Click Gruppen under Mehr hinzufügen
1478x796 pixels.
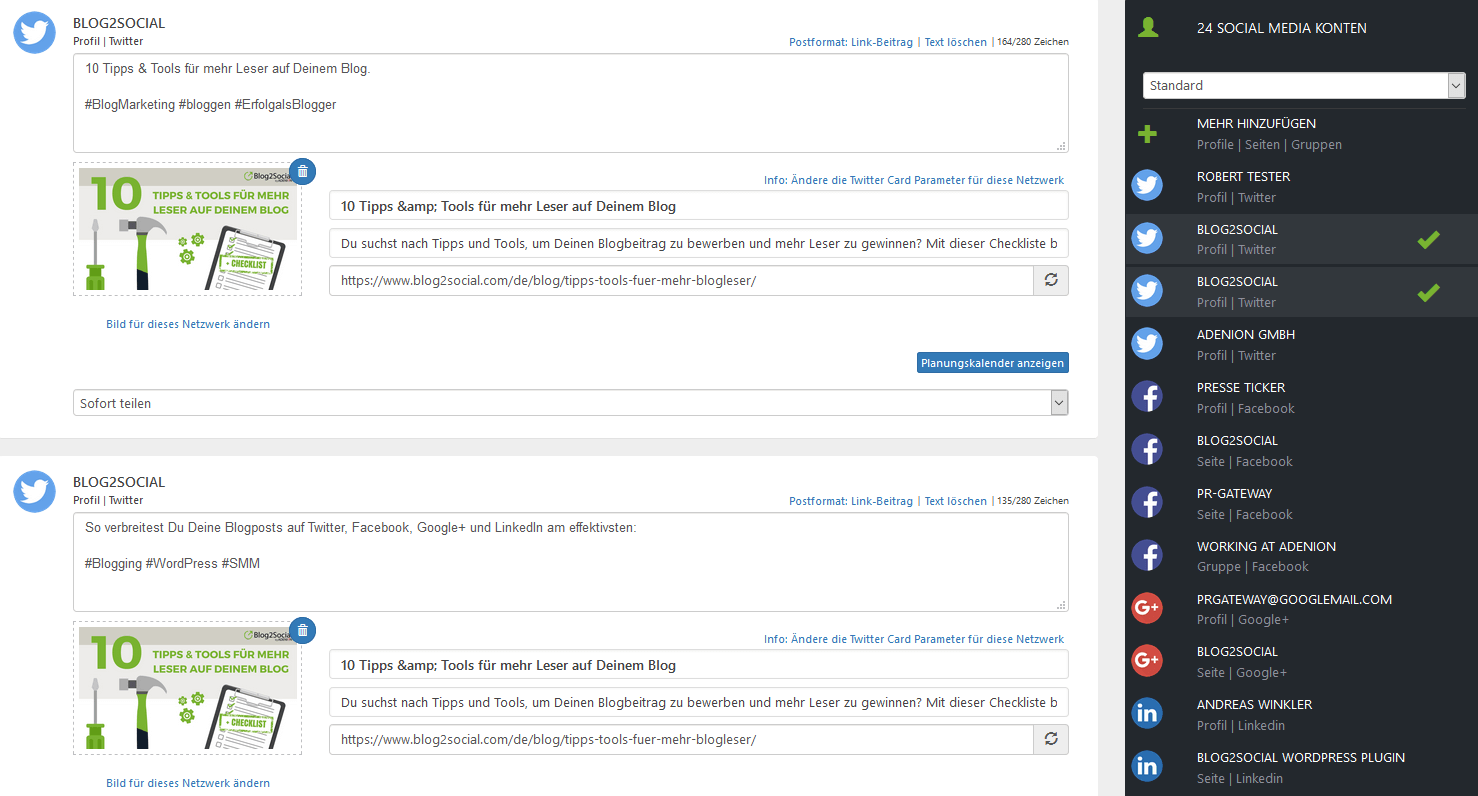1316,145
